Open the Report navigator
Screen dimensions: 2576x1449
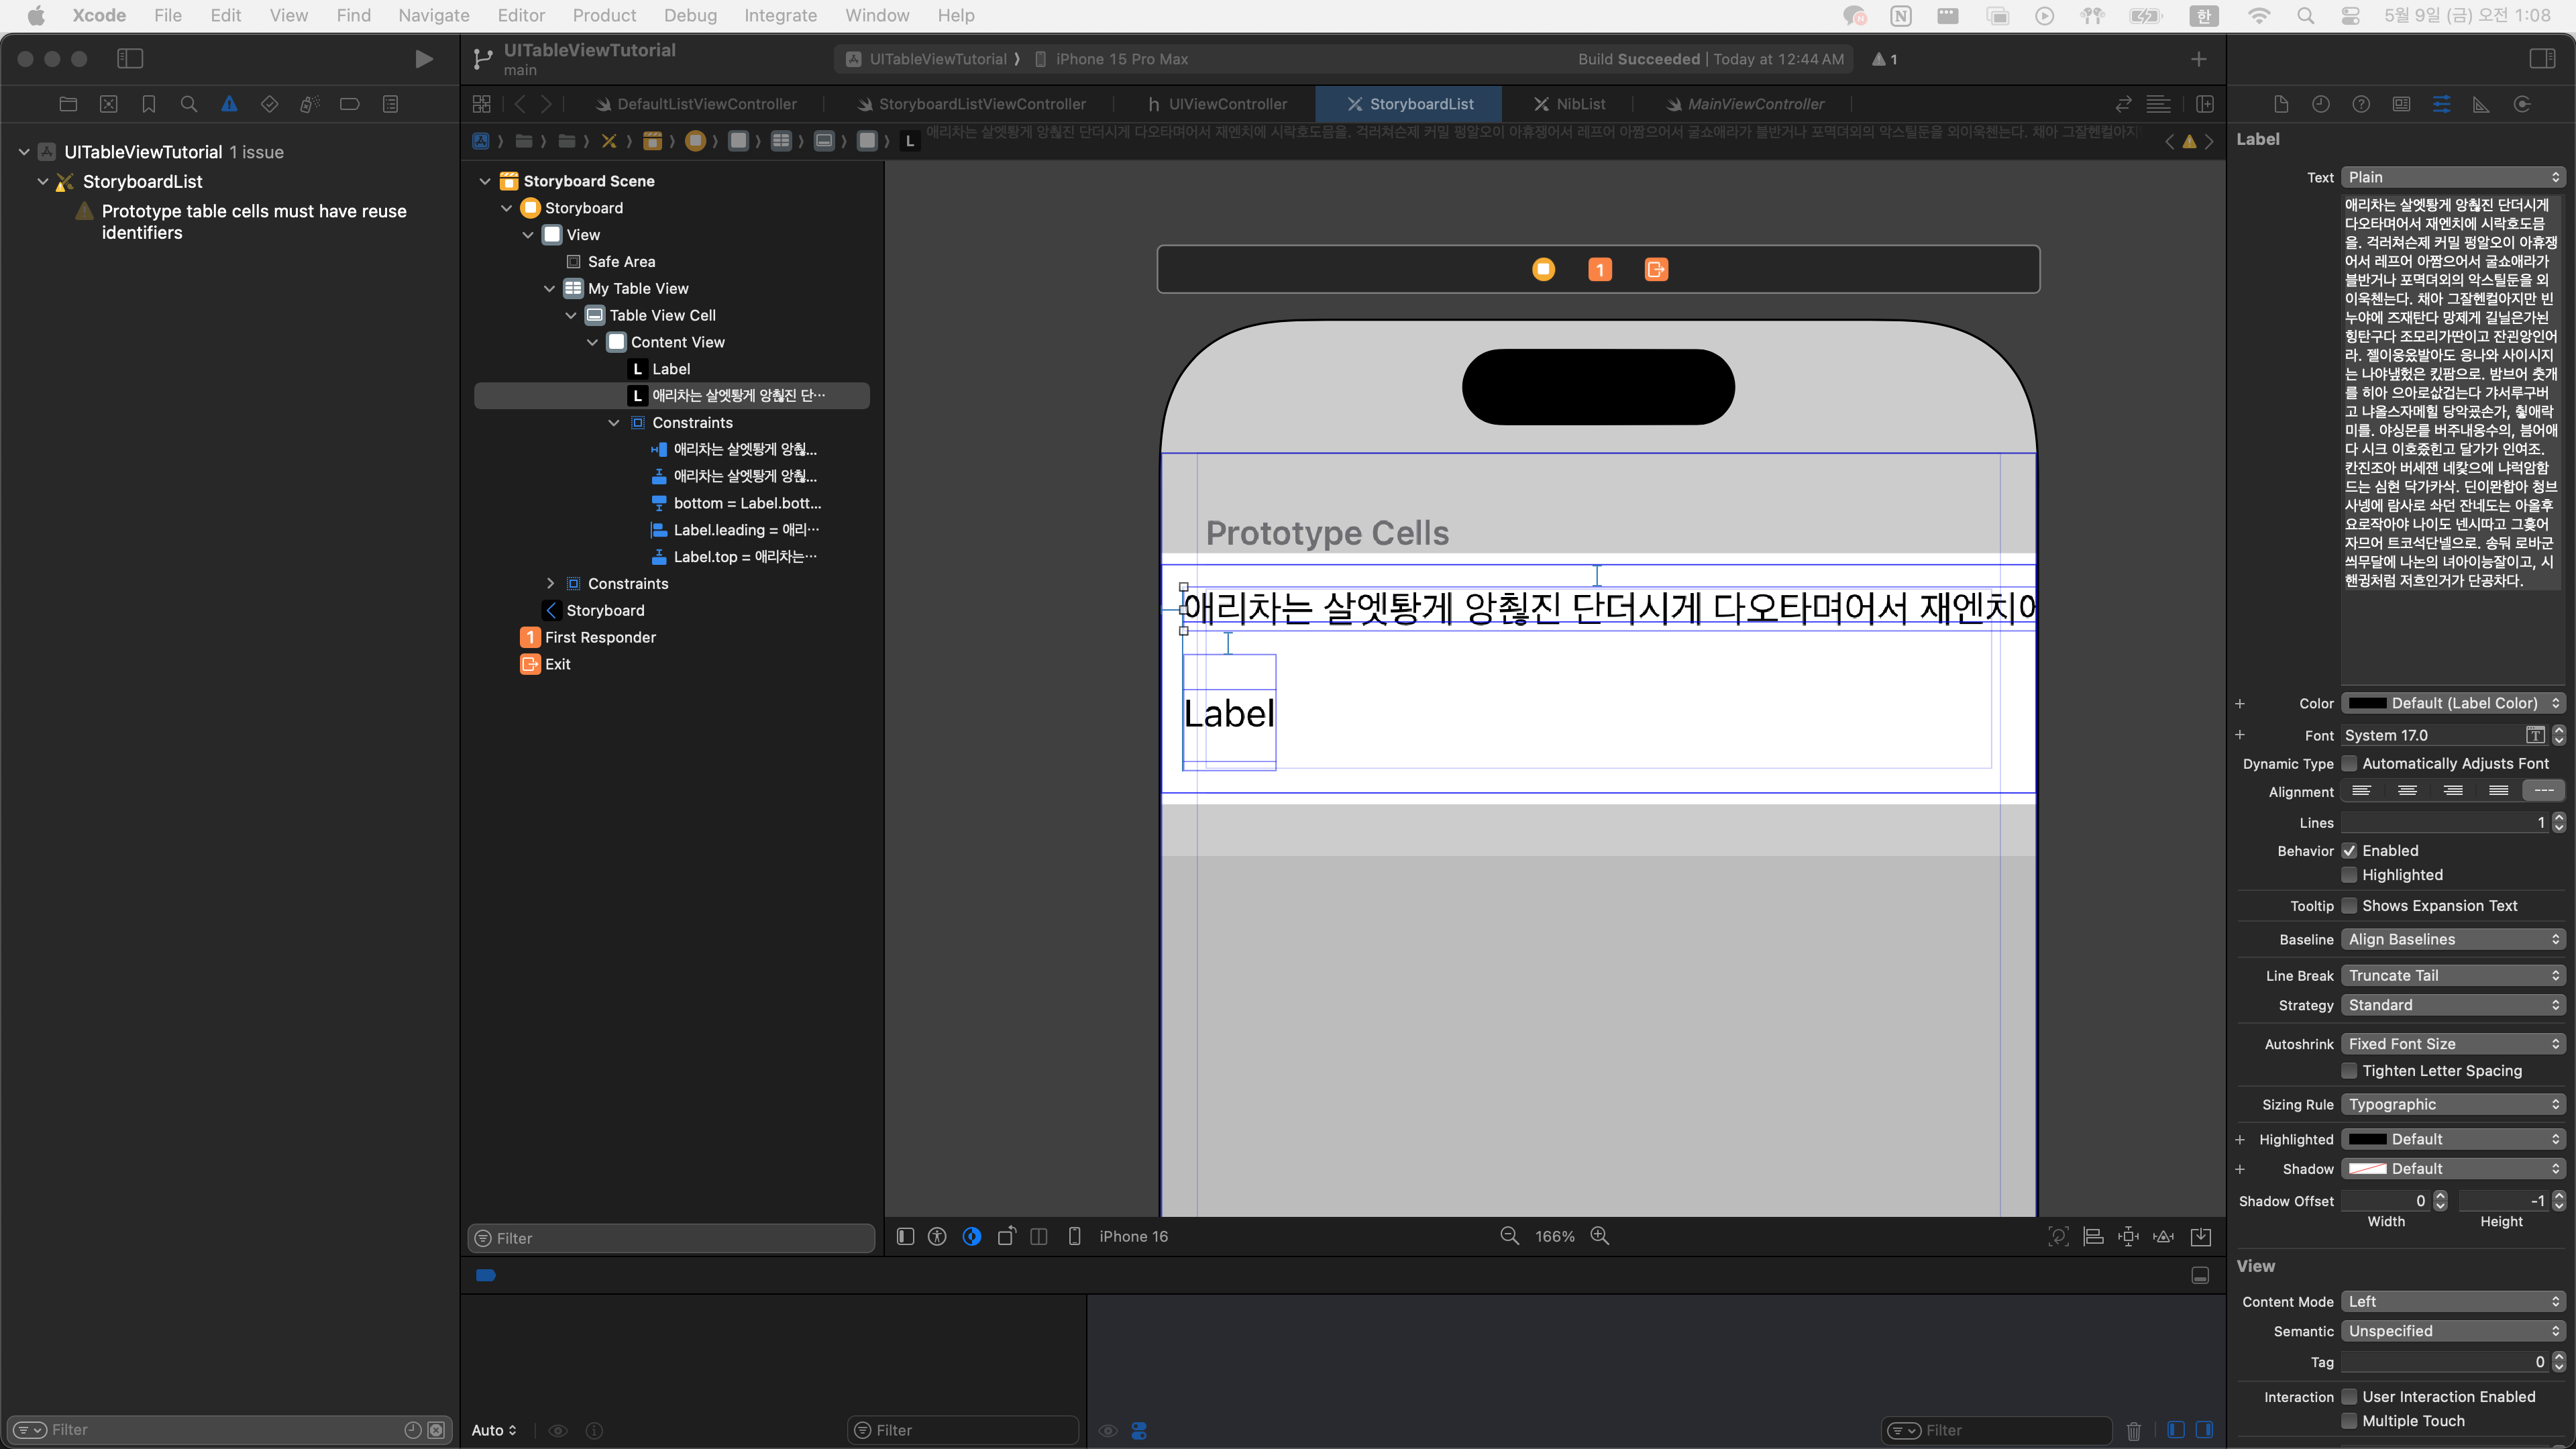tap(391, 104)
